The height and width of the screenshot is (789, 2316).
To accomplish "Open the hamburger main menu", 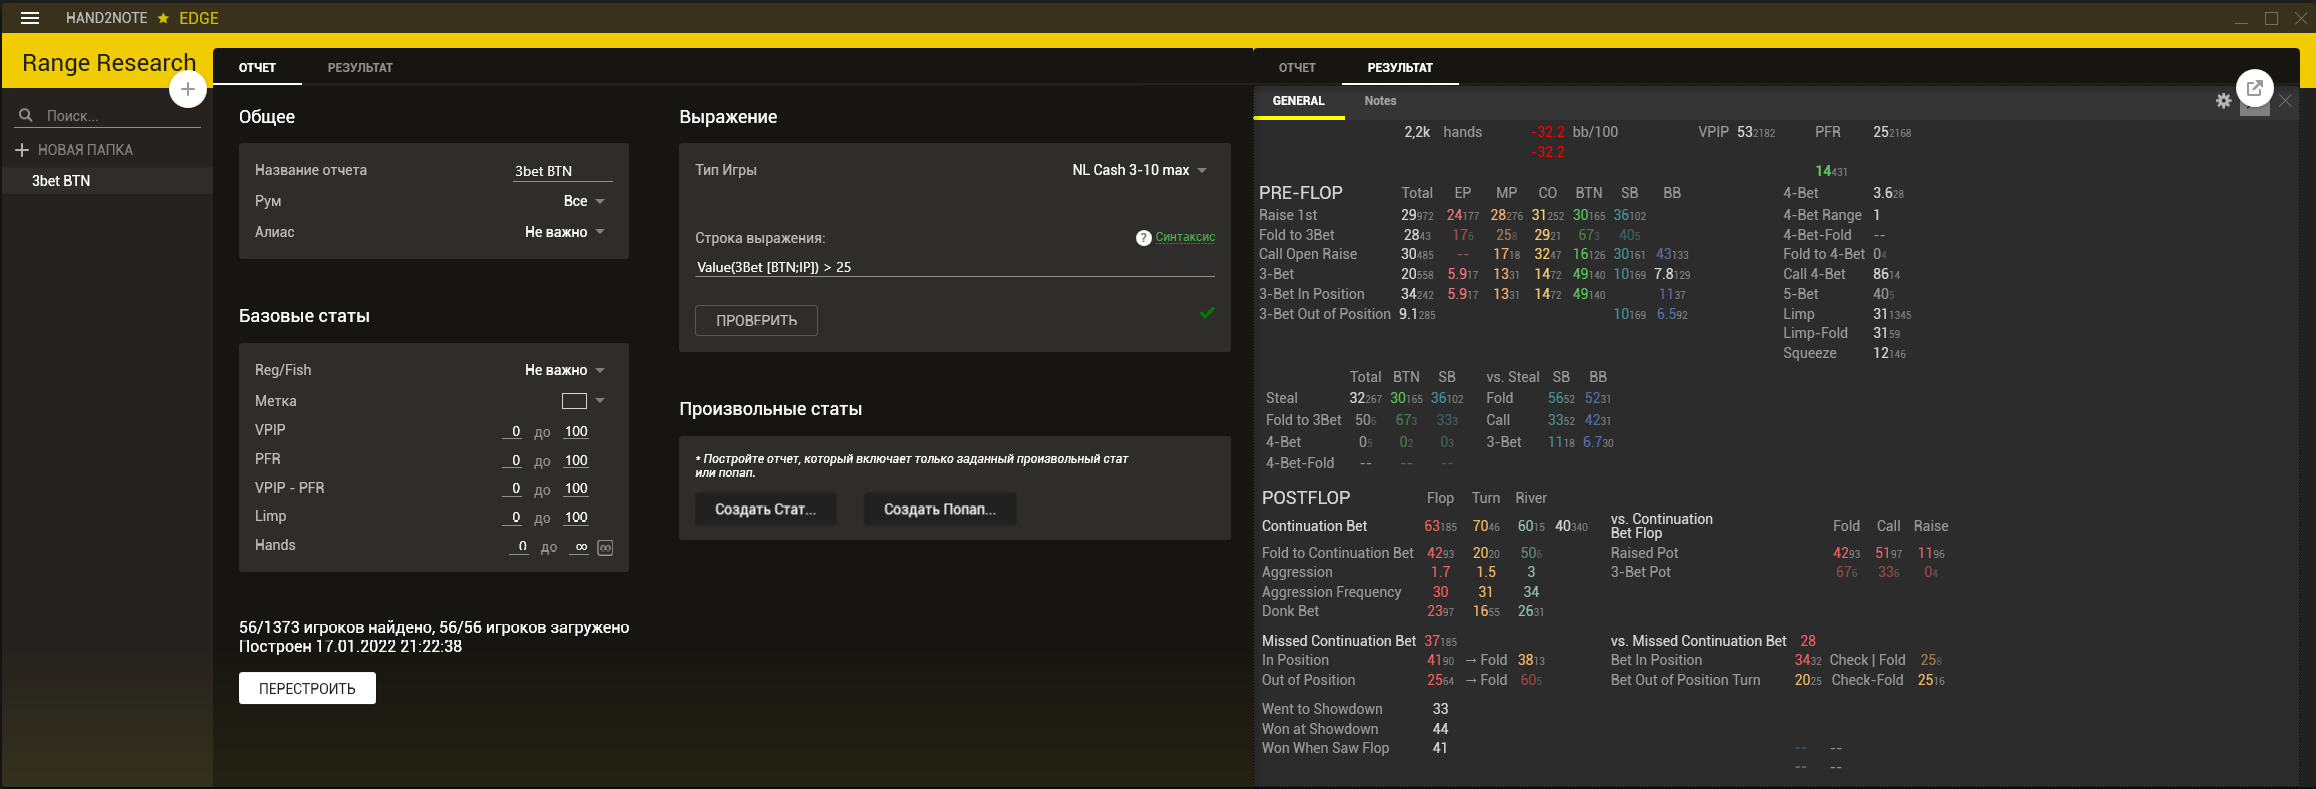I will 30,18.
